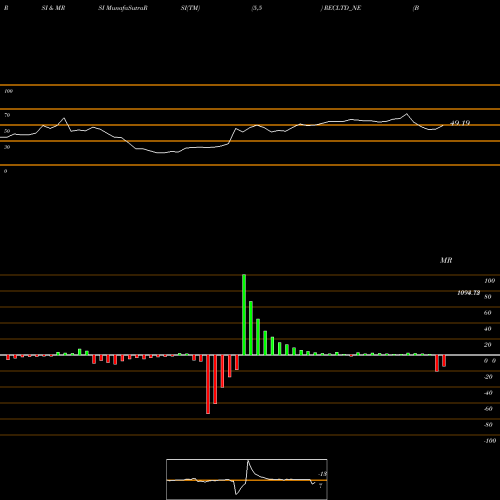The height and width of the screenshot is (500, 500).
Task: Click the longest red histogram bar
Action: pos(208,384)
